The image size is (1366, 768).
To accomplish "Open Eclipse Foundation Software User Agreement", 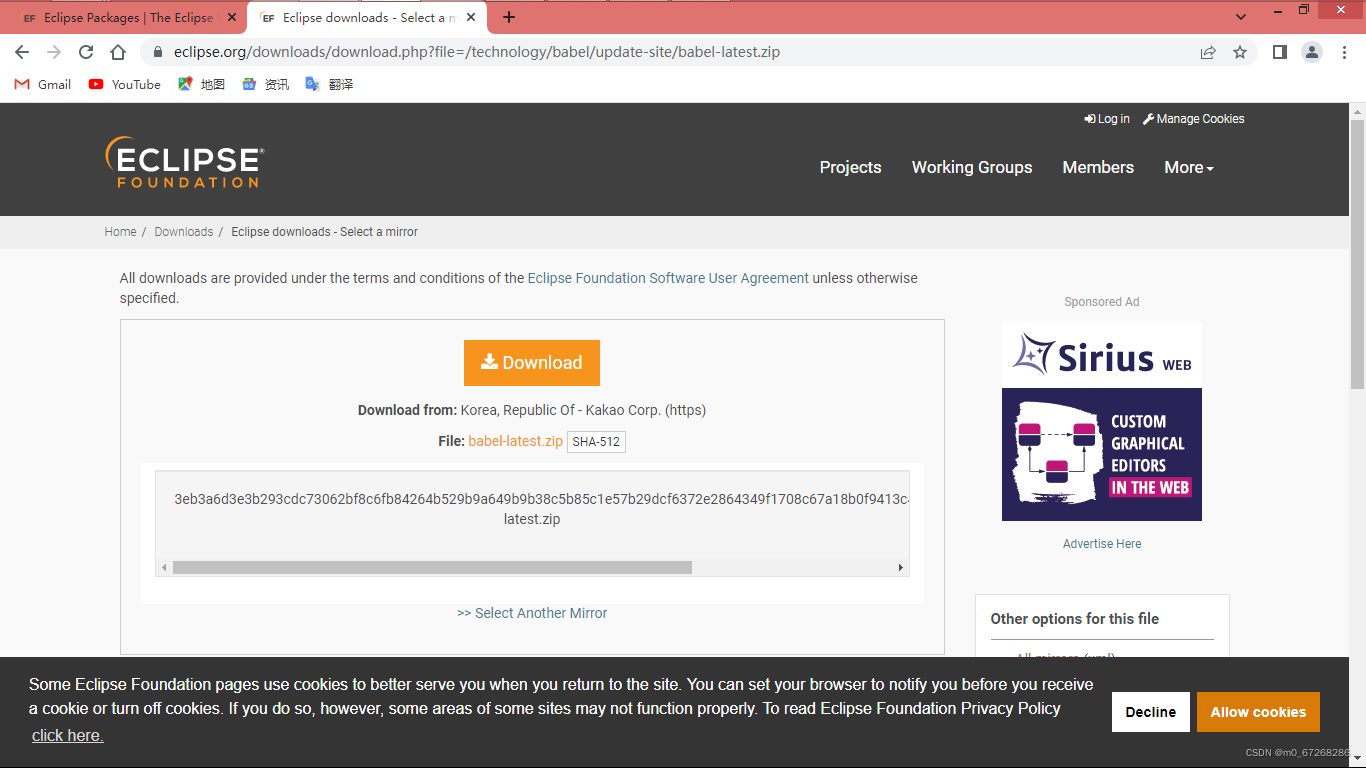I will [668, 278].
